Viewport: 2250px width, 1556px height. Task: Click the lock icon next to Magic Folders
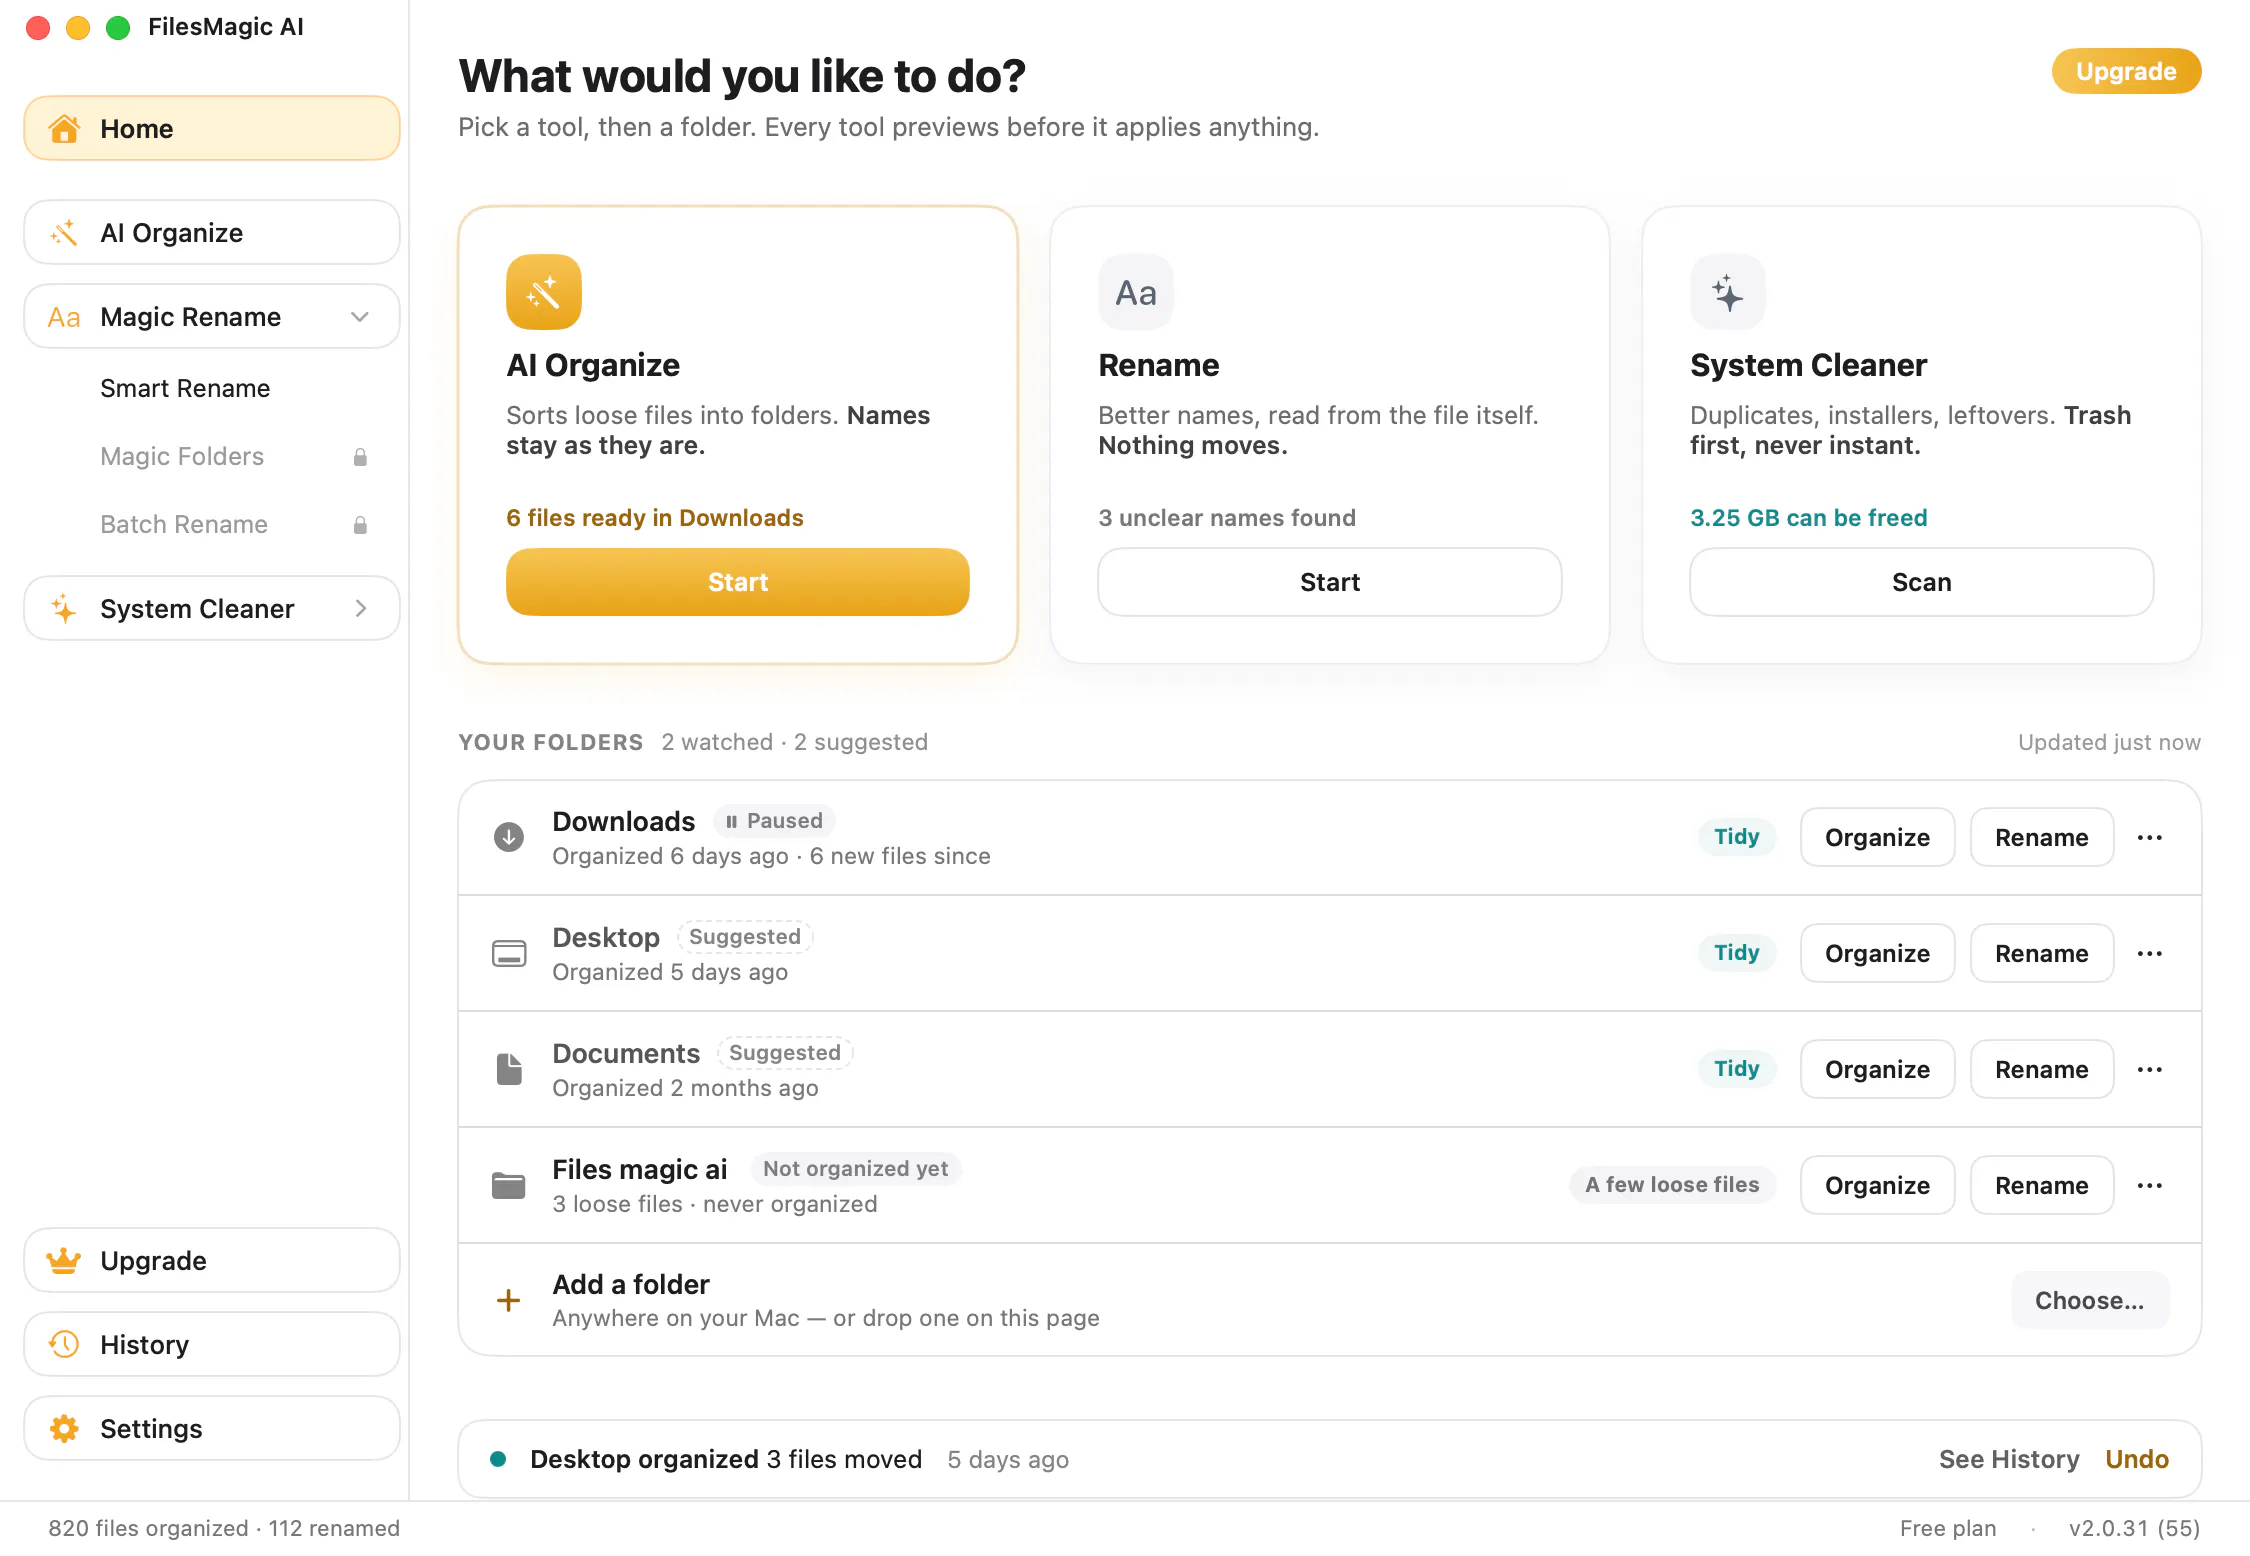(360, 457)
